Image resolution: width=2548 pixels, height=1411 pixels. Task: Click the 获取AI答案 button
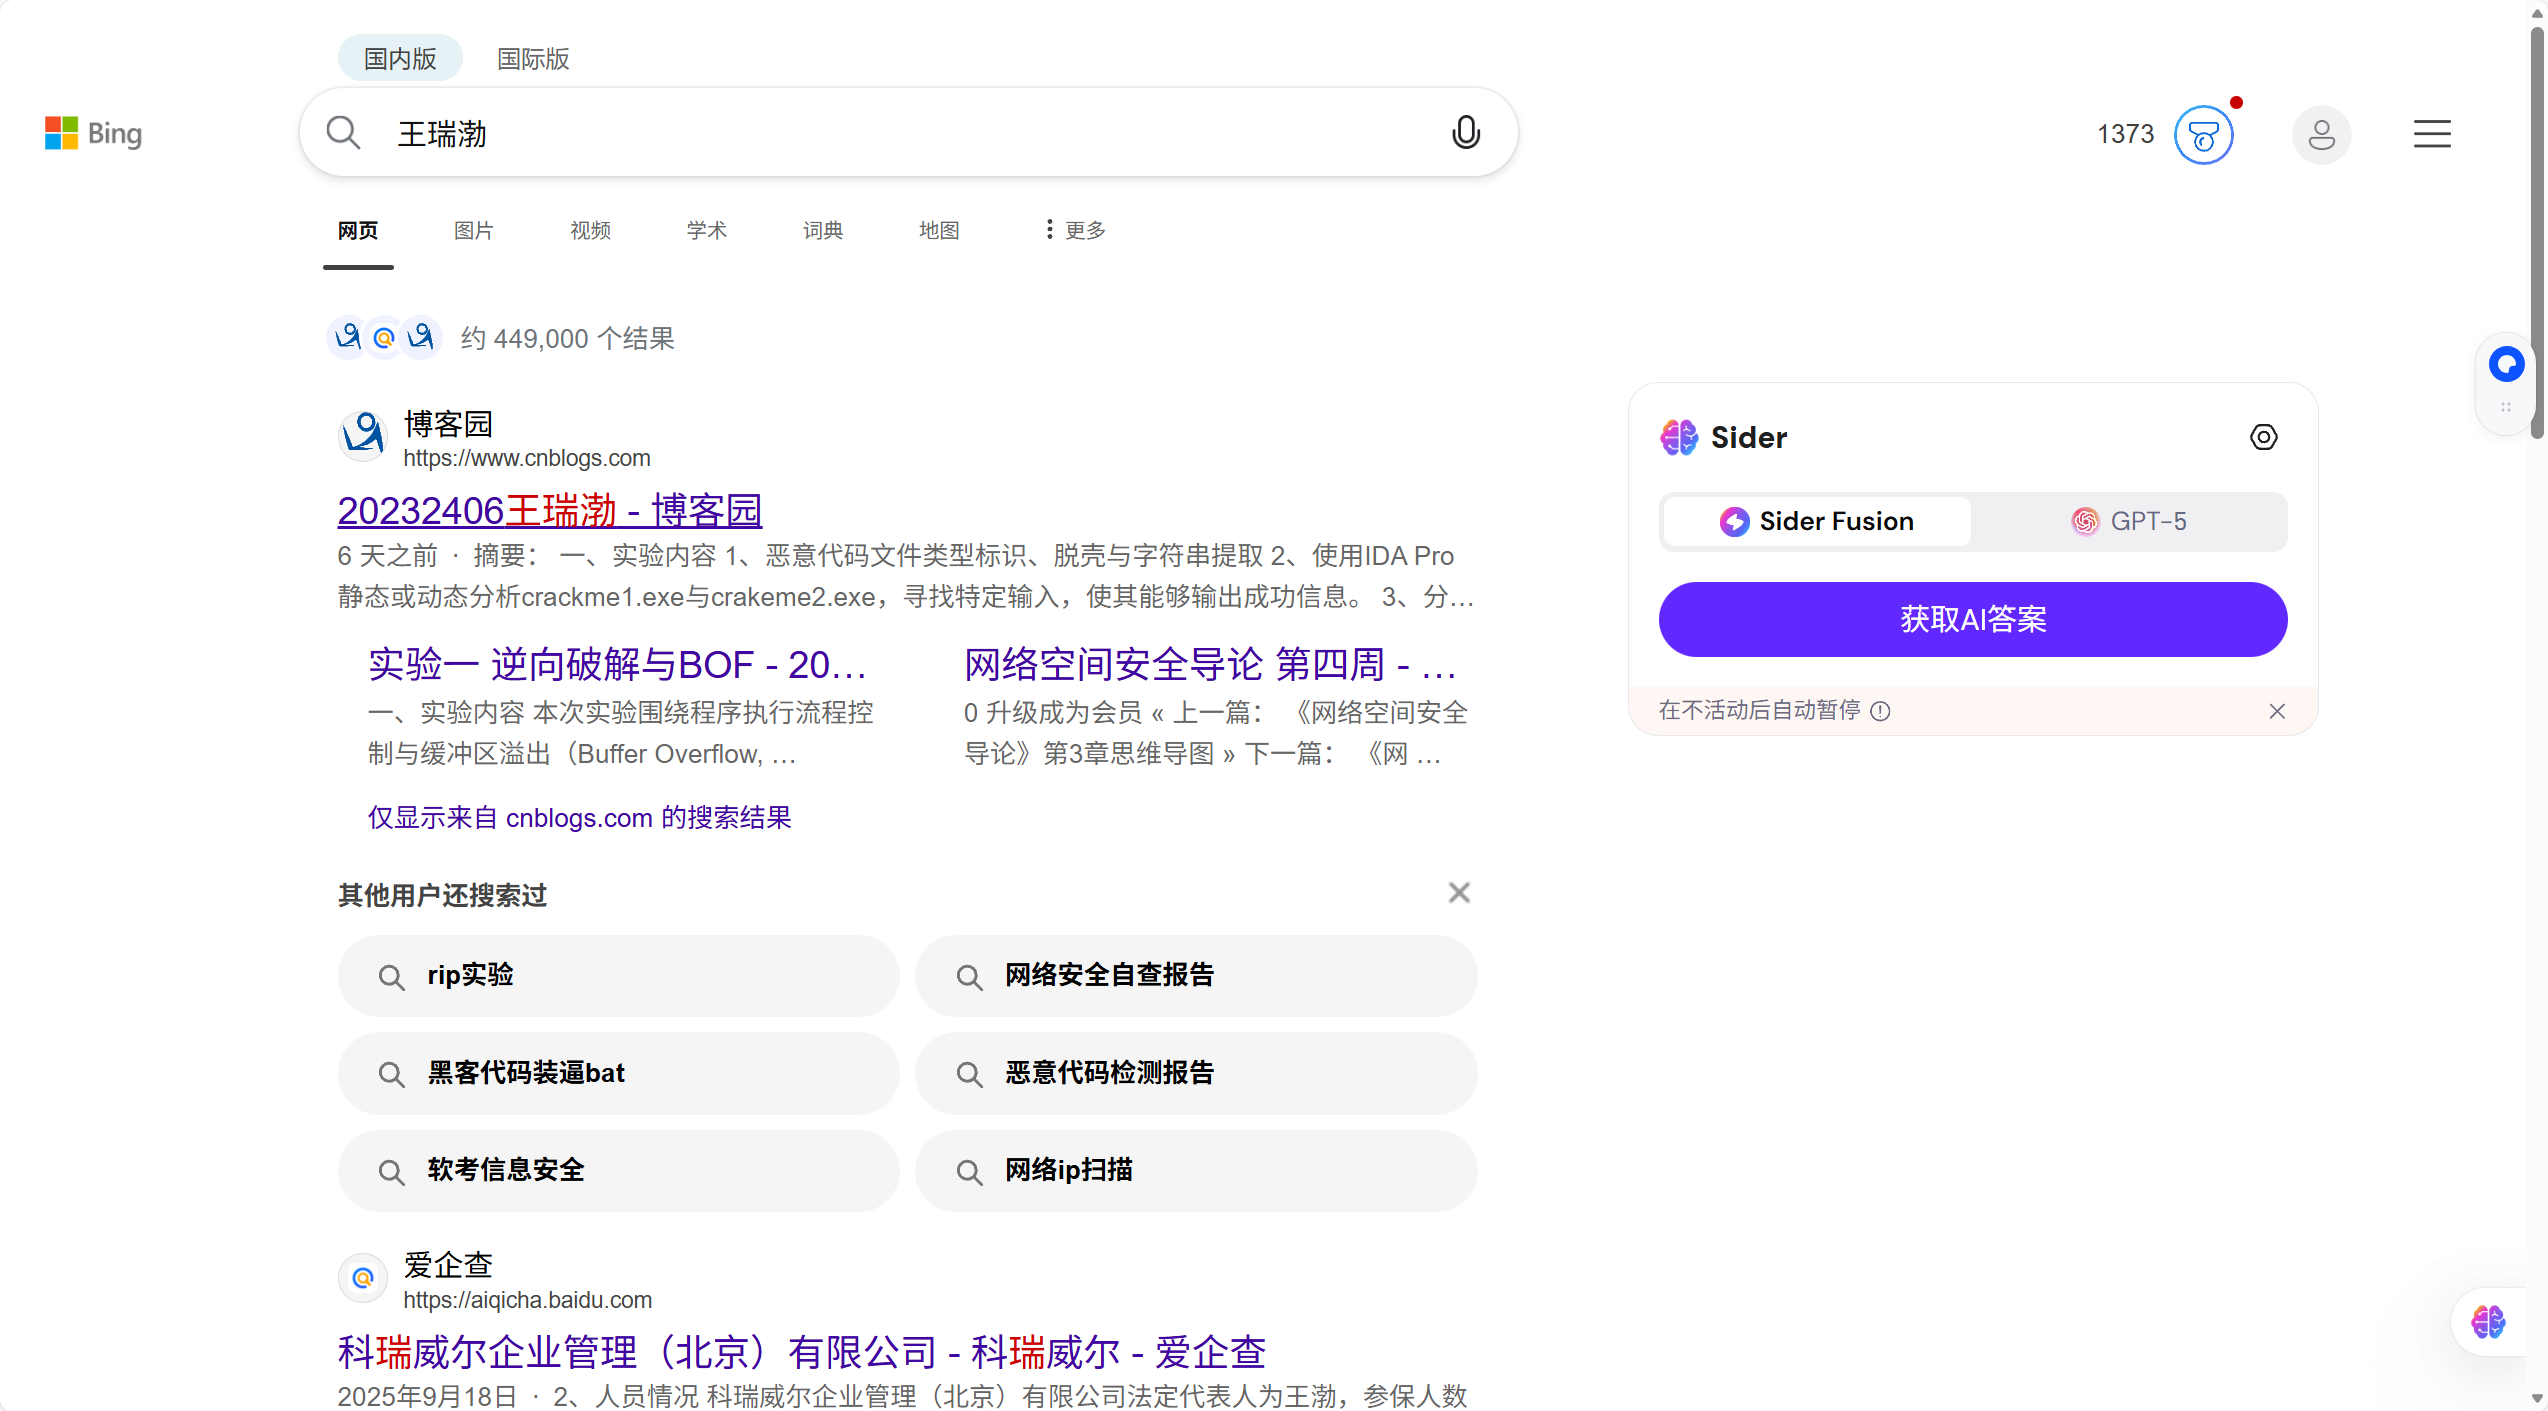1972,619
